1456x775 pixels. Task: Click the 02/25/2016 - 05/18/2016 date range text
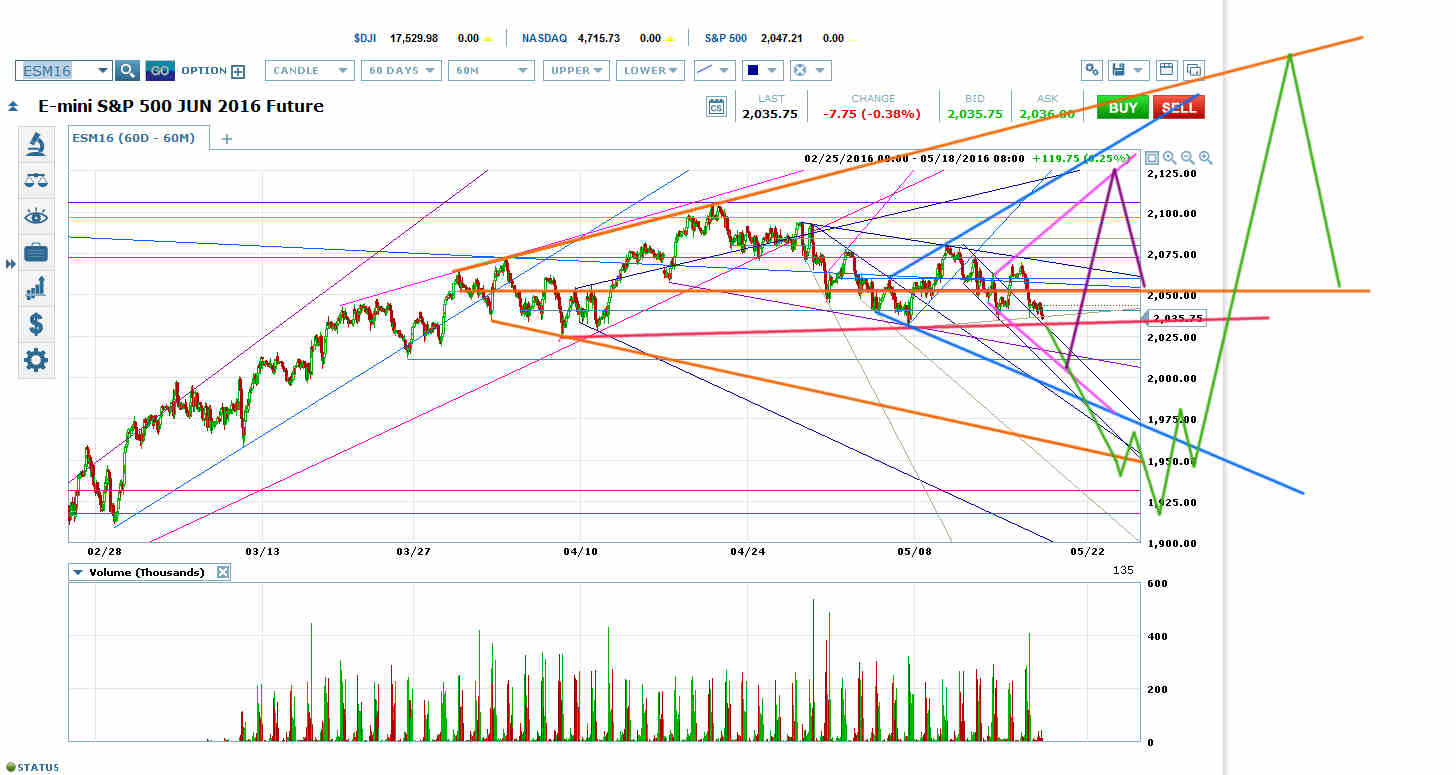(913, 158)
